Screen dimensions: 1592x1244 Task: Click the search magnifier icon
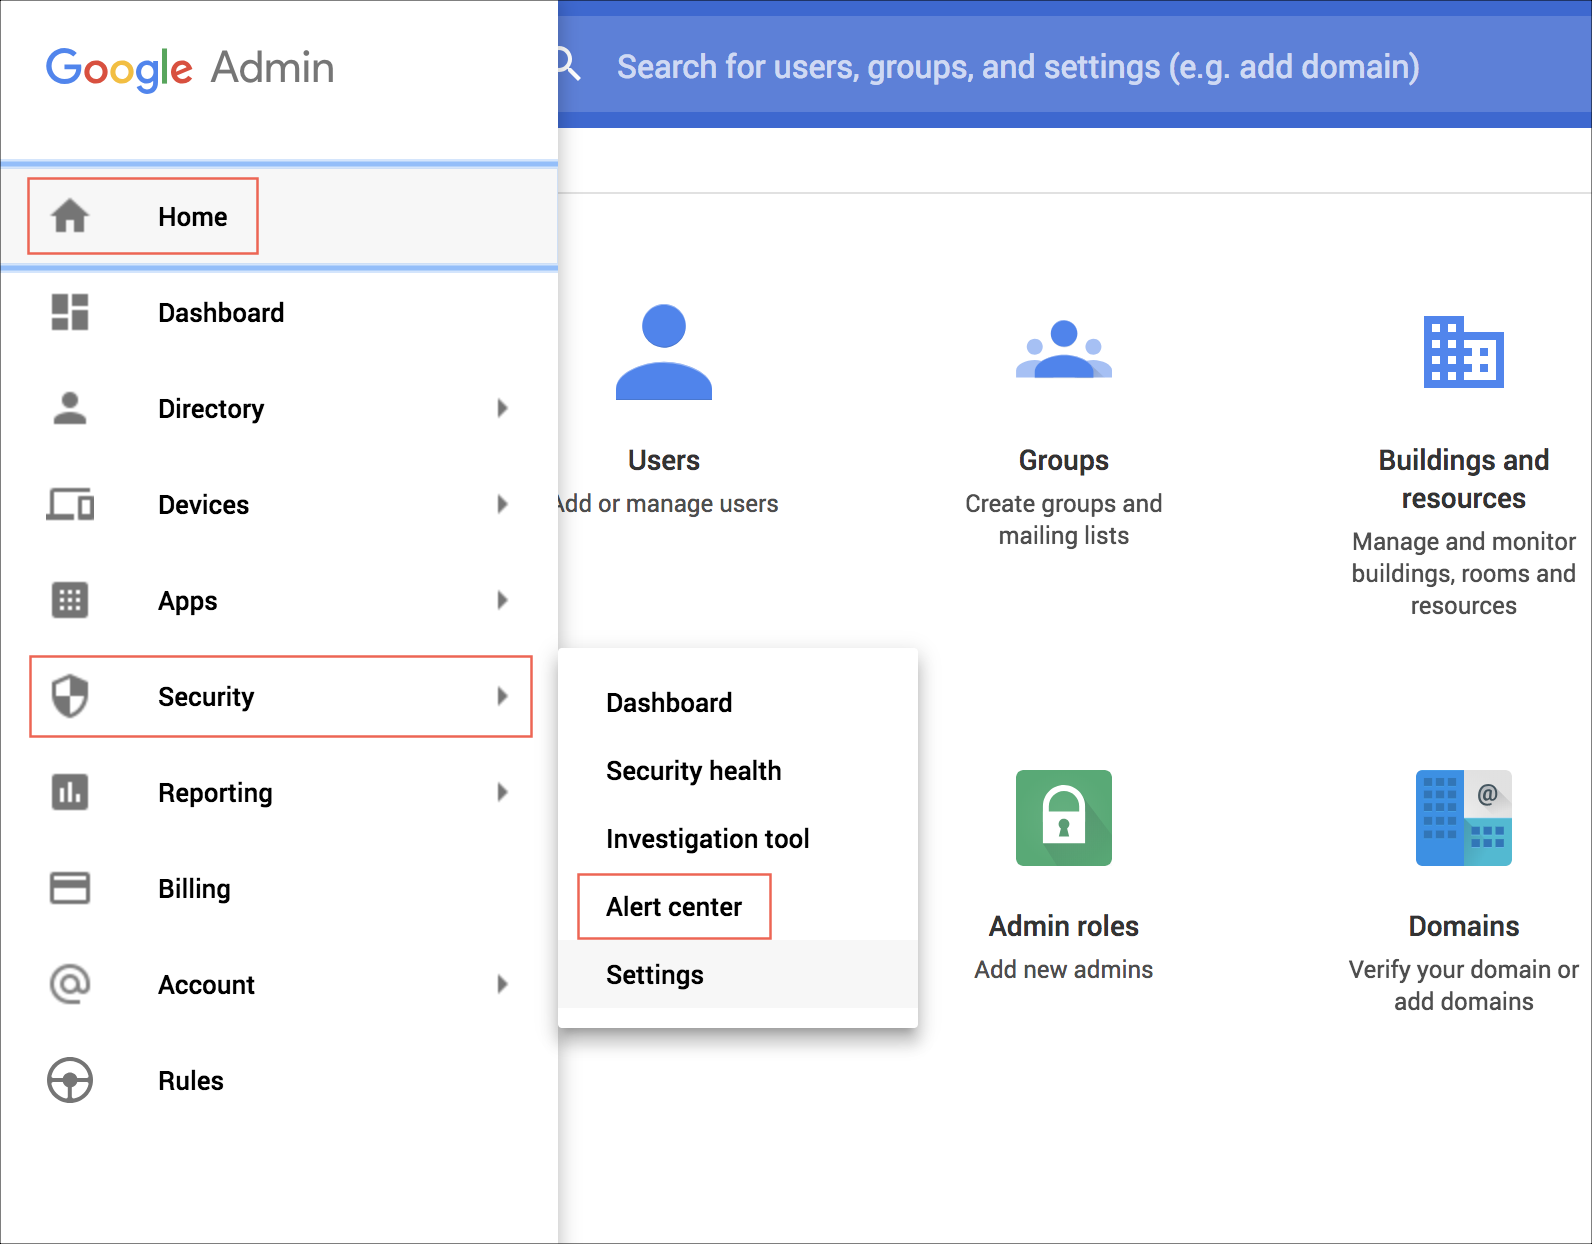[x=568, y=65]
